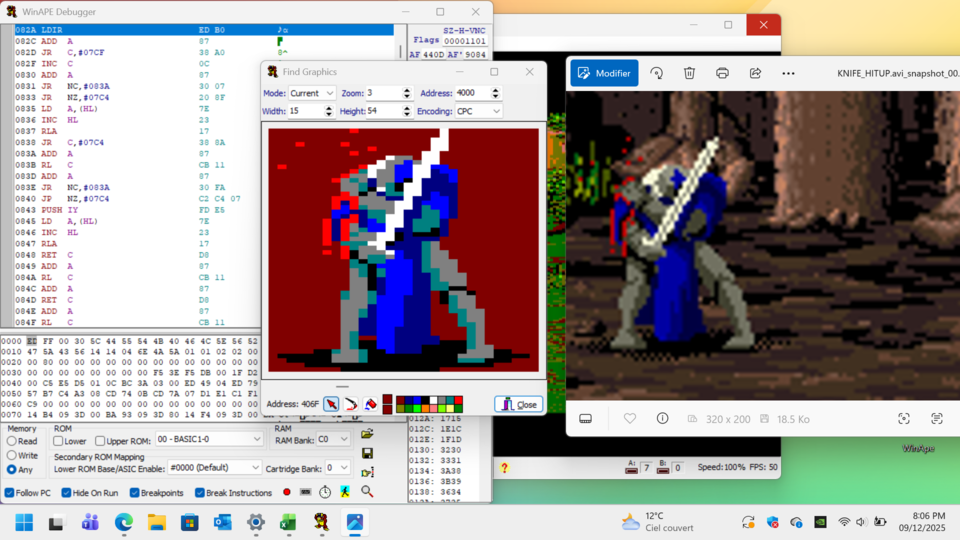Screen dimensions: 960x540
Task: Open the Windows Start menu
Action: point(24,523)
